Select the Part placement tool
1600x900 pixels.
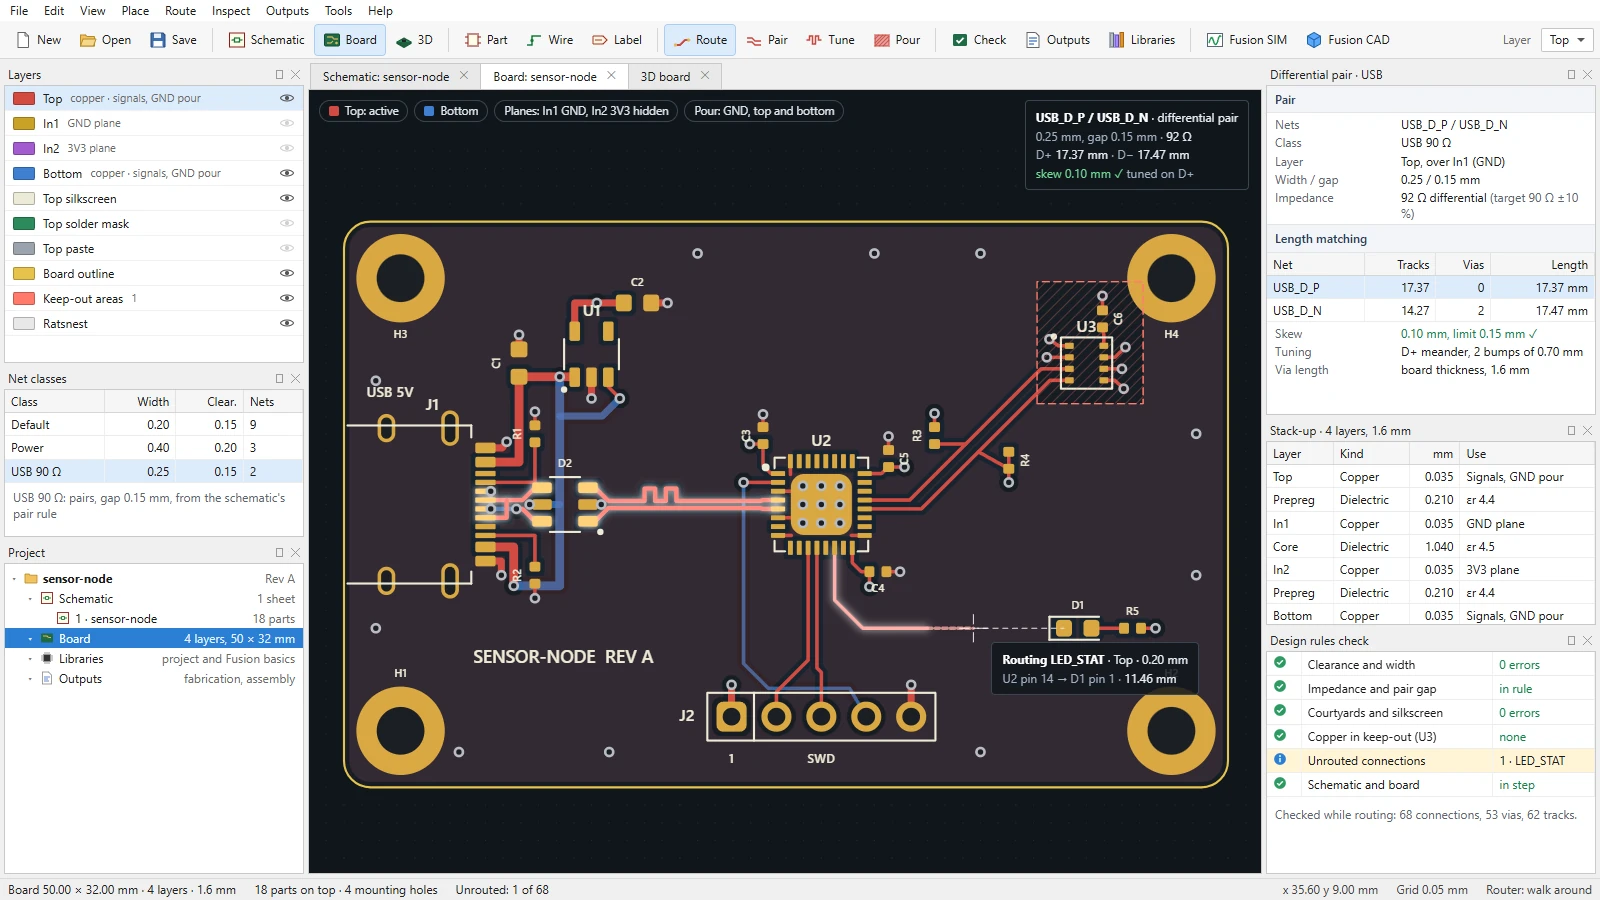pyautogui.click(x=486, y=40)
